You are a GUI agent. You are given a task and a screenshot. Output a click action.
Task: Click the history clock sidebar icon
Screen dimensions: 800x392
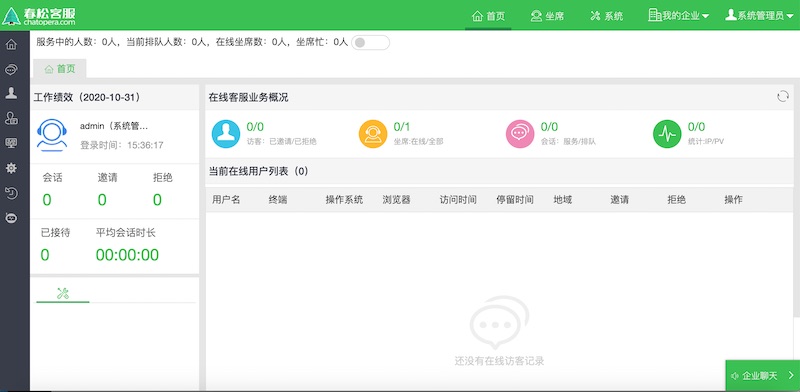[x=11, y=193]
